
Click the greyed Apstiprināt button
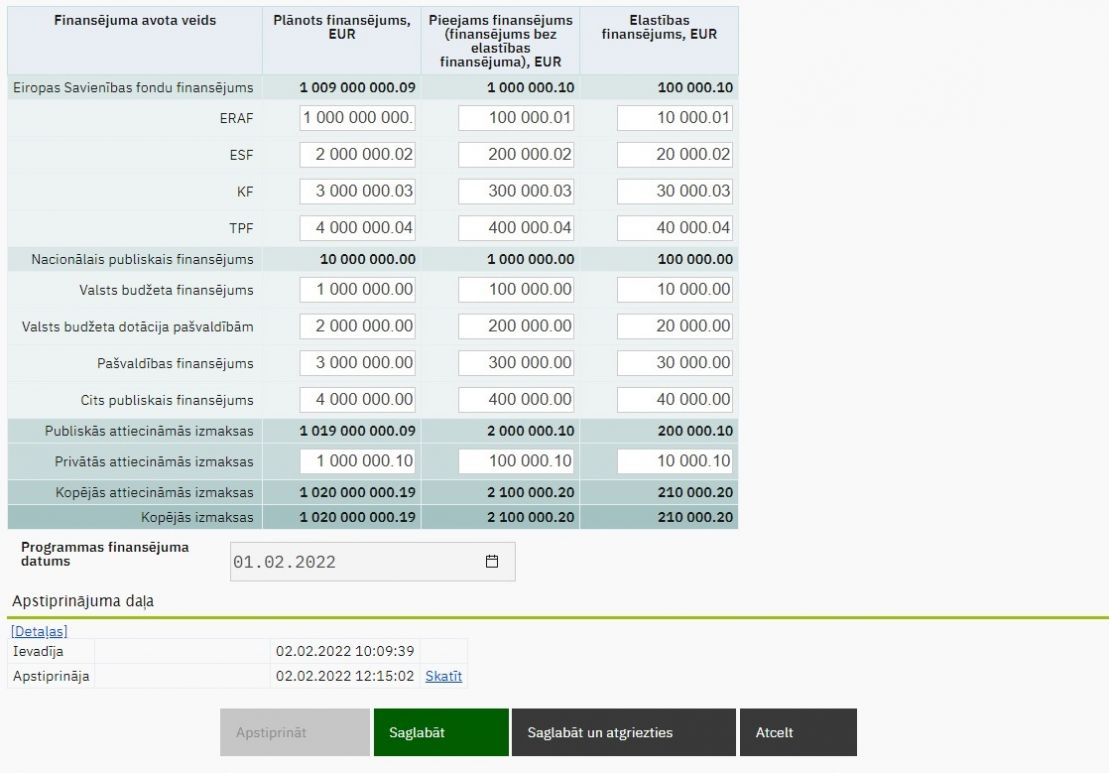click(295, 733)
